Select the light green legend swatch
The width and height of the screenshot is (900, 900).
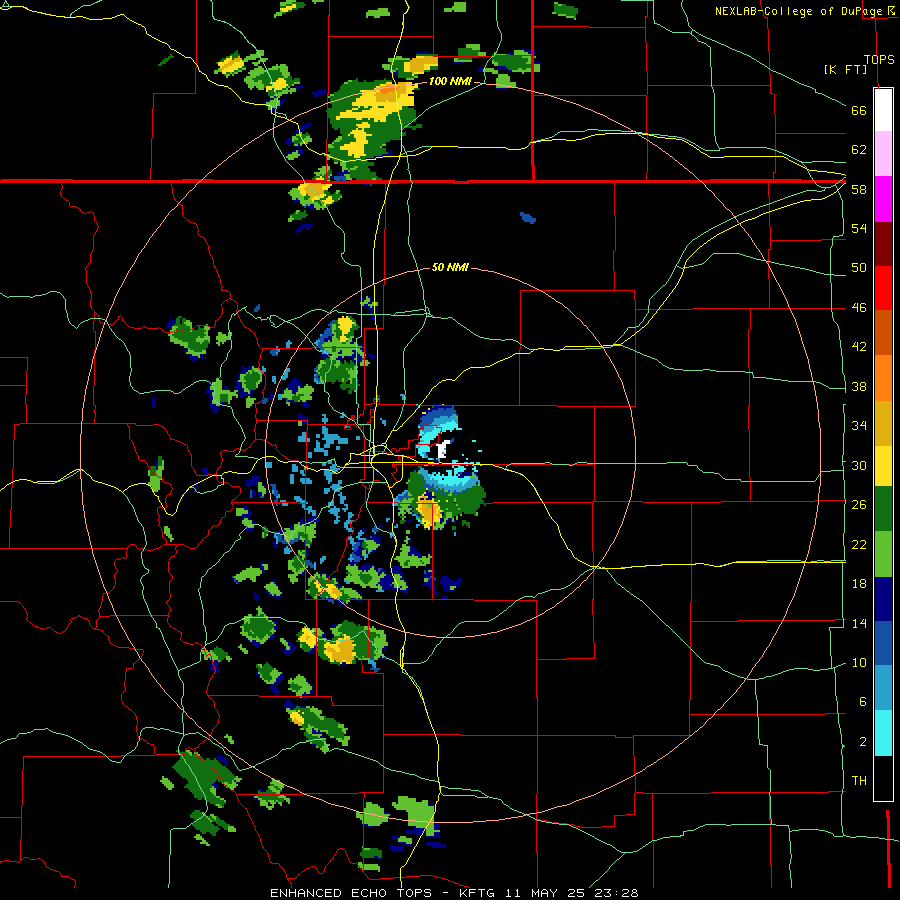click(x=883, y=554)
